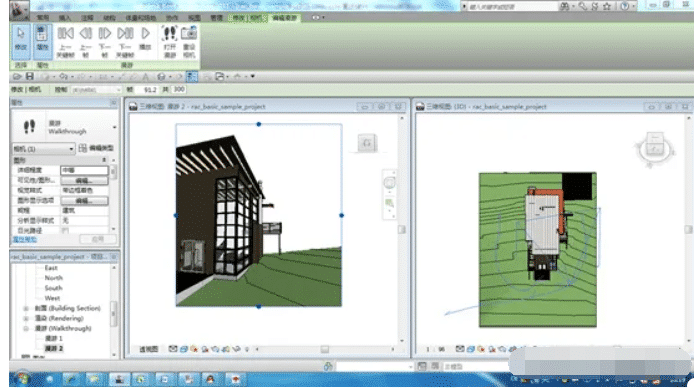Collapse the Walkthrough tree node

pos(26,329)
